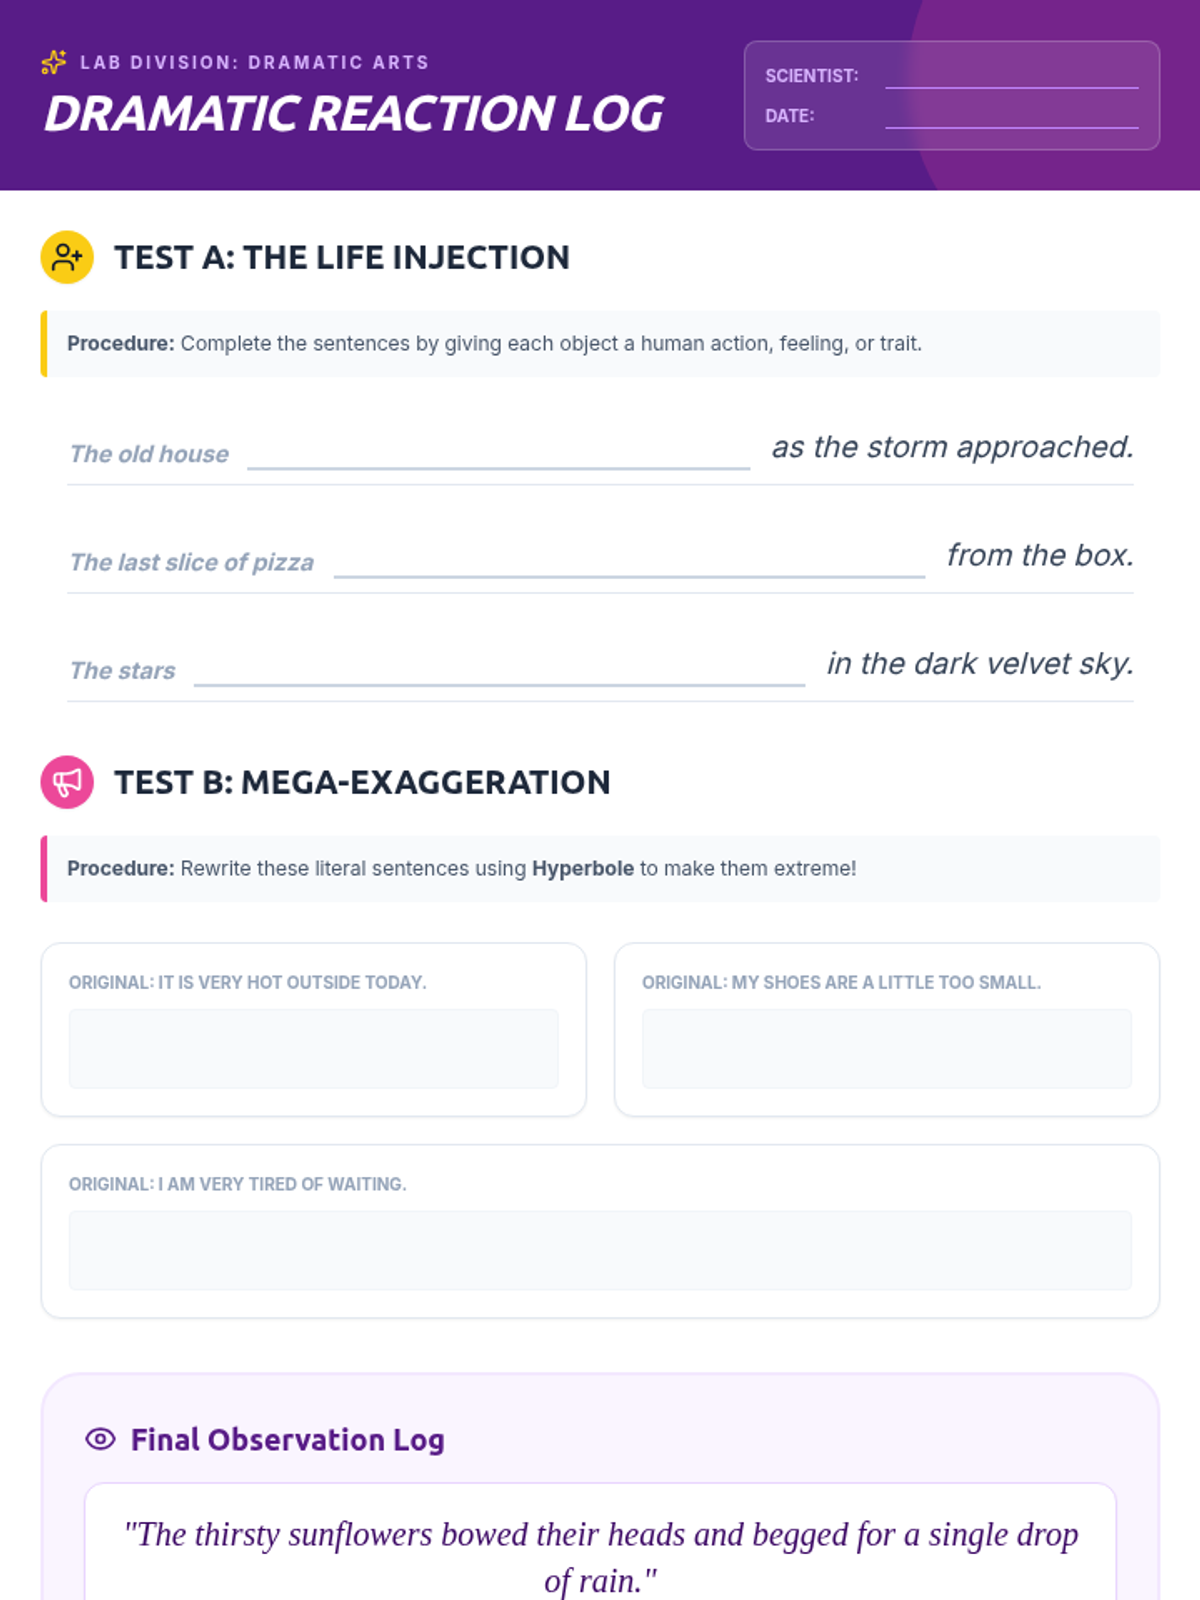This screenshot has height=1600, width=1200.
Task: Click the answer box under 'shoes are a little too small'
Action: pyautogui.click(x=886, y=1049)
